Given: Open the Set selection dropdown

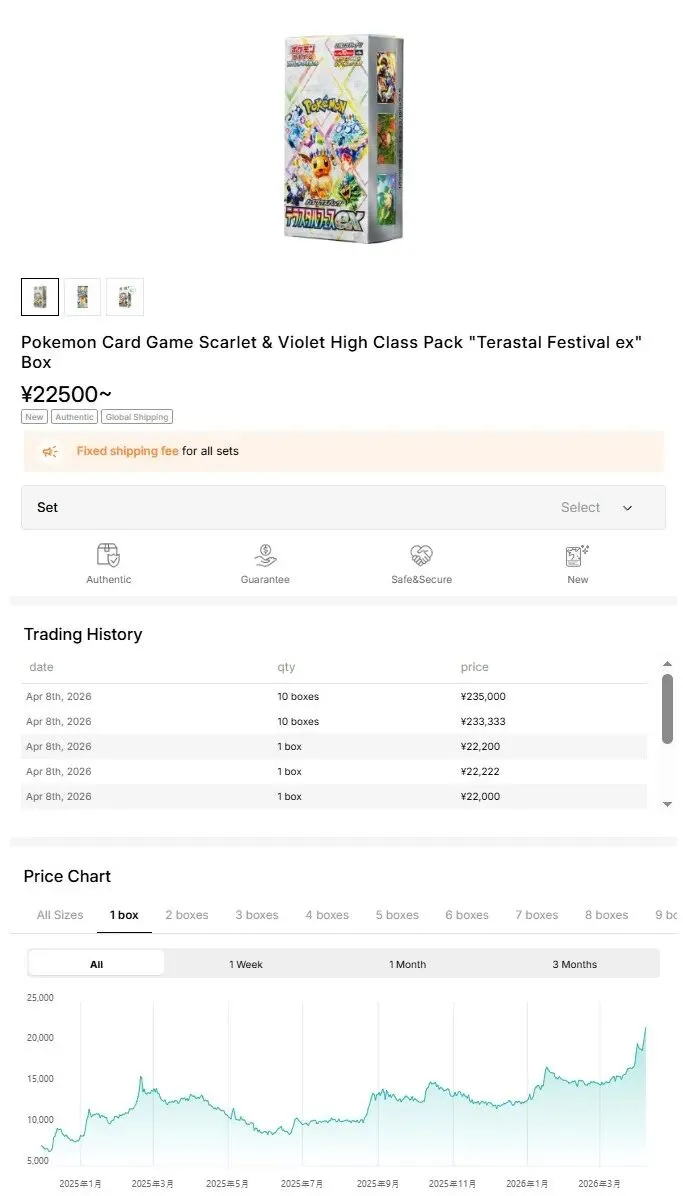Looking at the screenshot, I should [x=343, y=508].
